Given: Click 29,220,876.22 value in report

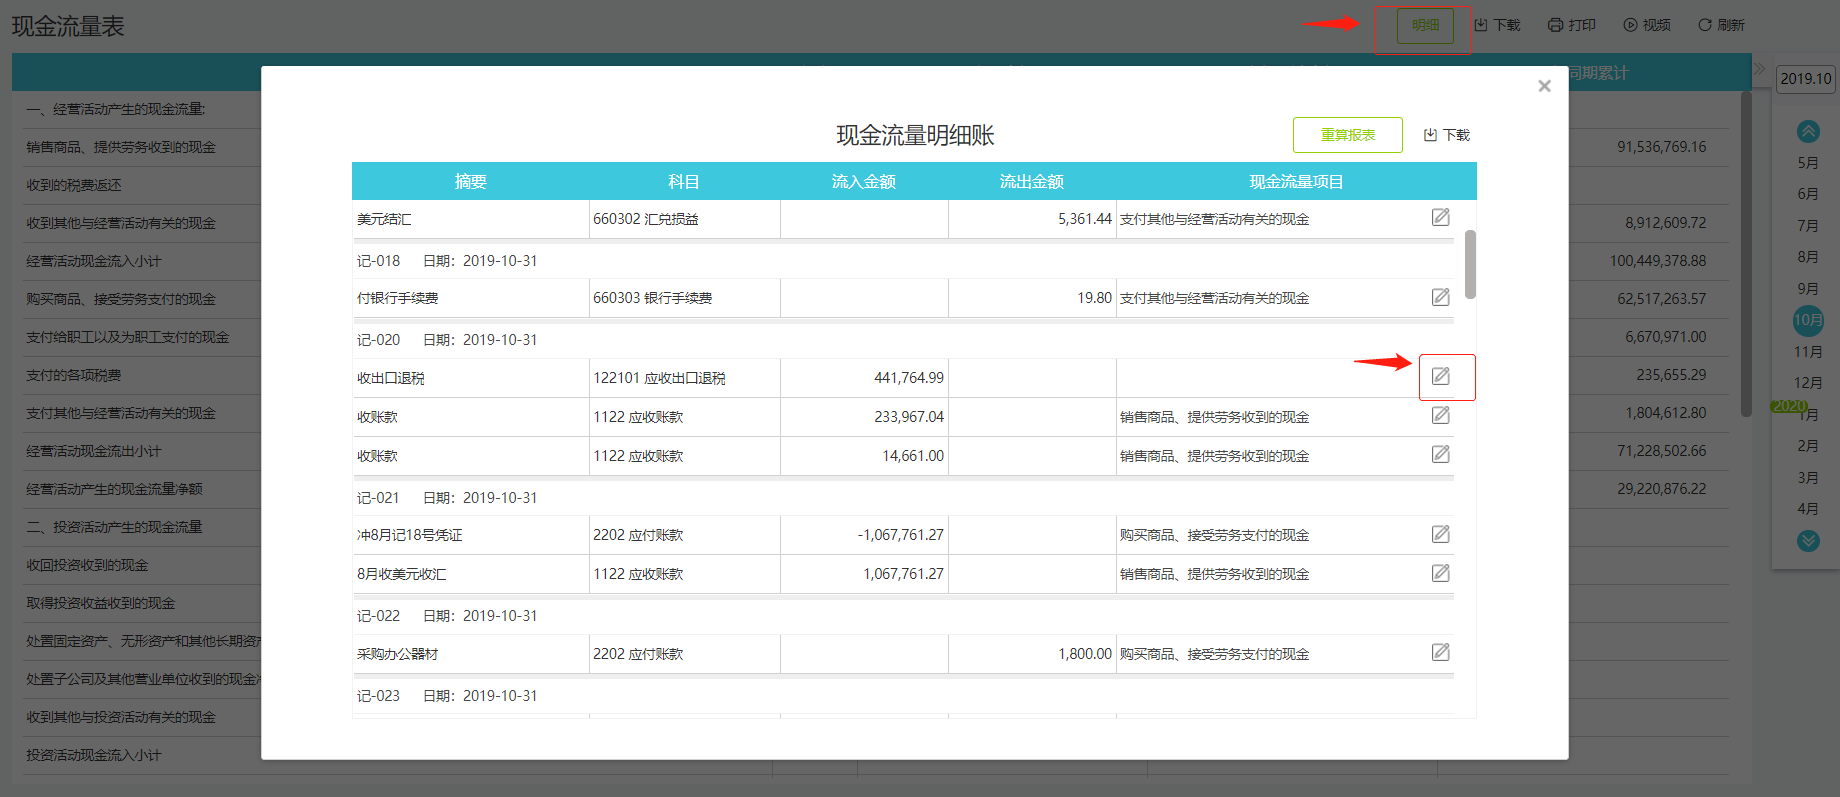Looking at the screenshot, I should click(1662, 489).
